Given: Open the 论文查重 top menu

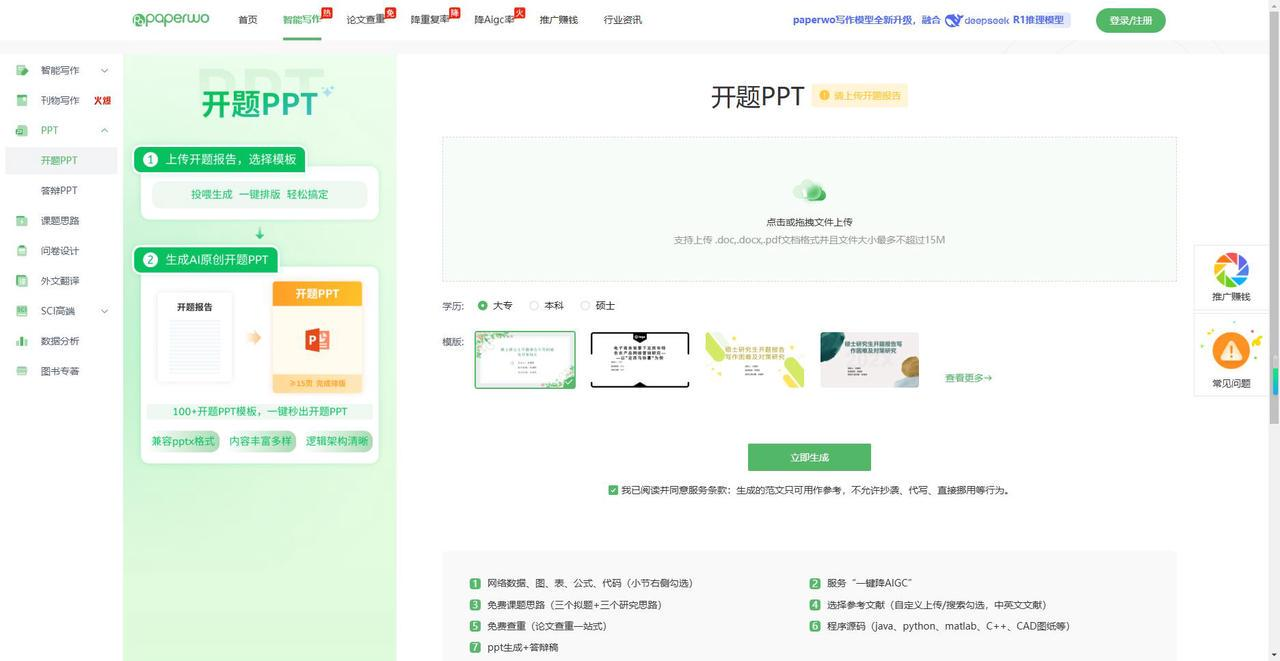Looking at the screenshot, I should tap(366, 20).
